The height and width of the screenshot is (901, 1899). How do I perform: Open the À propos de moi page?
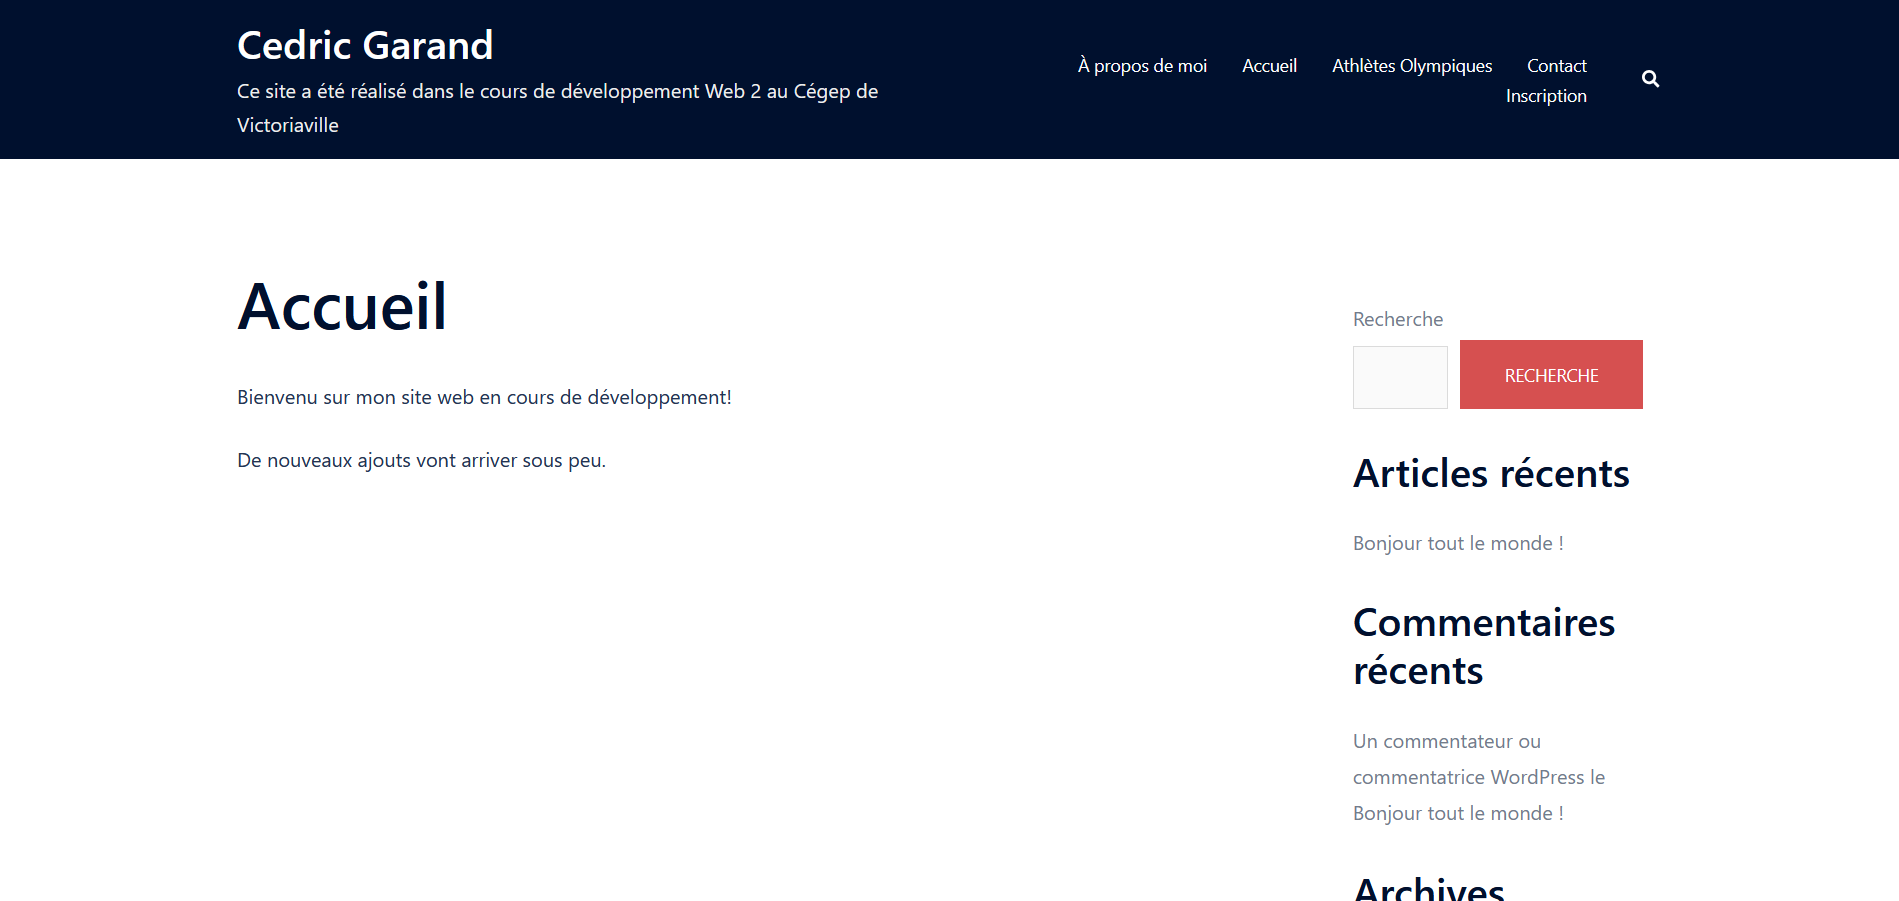pos(1142,66)
